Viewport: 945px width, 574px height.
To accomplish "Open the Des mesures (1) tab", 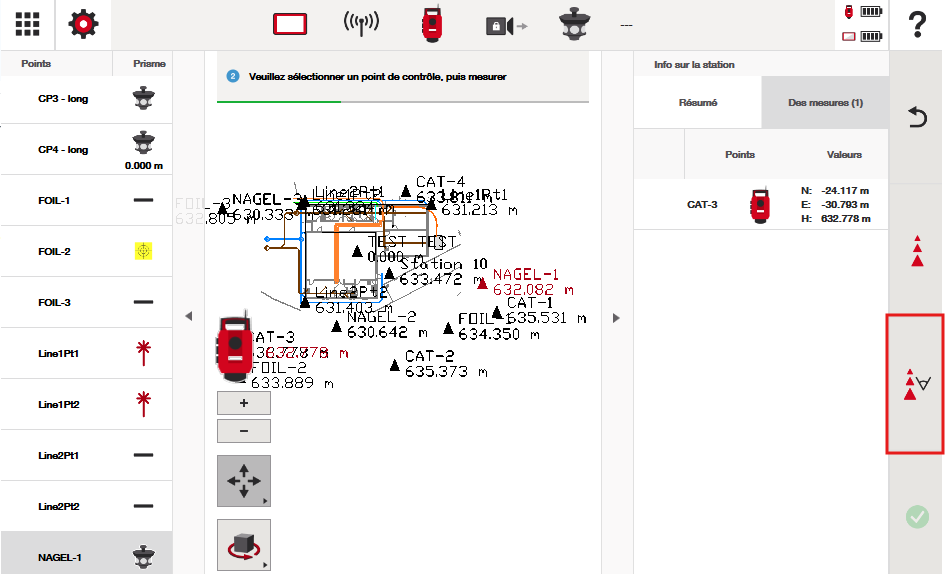I will 825,103.
